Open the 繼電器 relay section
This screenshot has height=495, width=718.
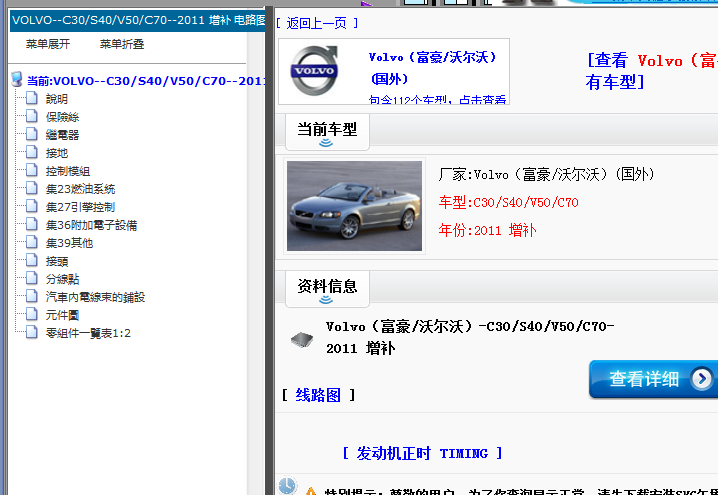[62, 135]
